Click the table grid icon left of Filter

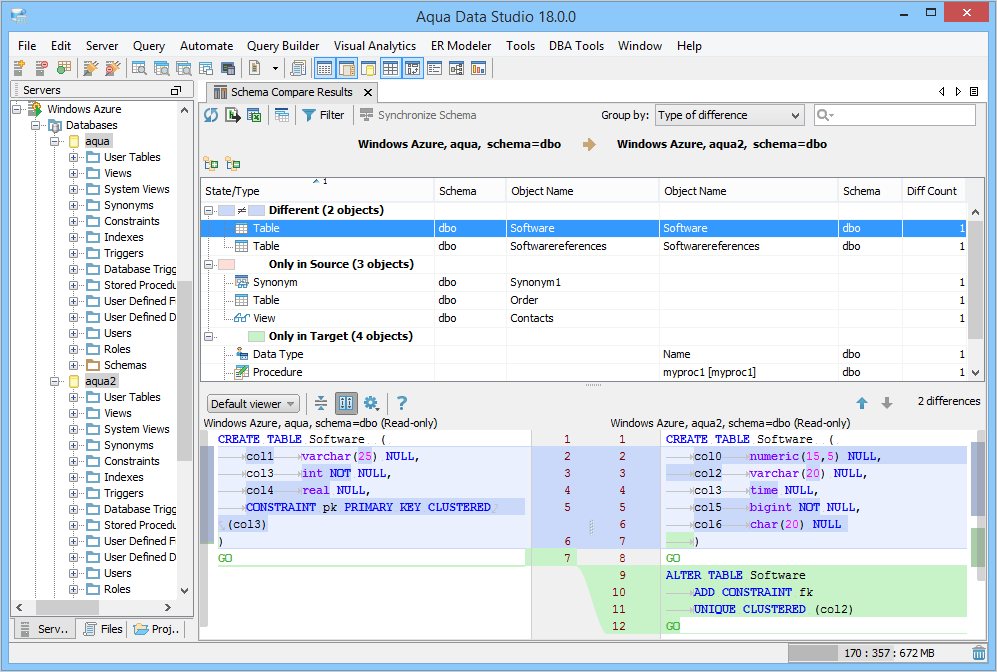[282, 115]
